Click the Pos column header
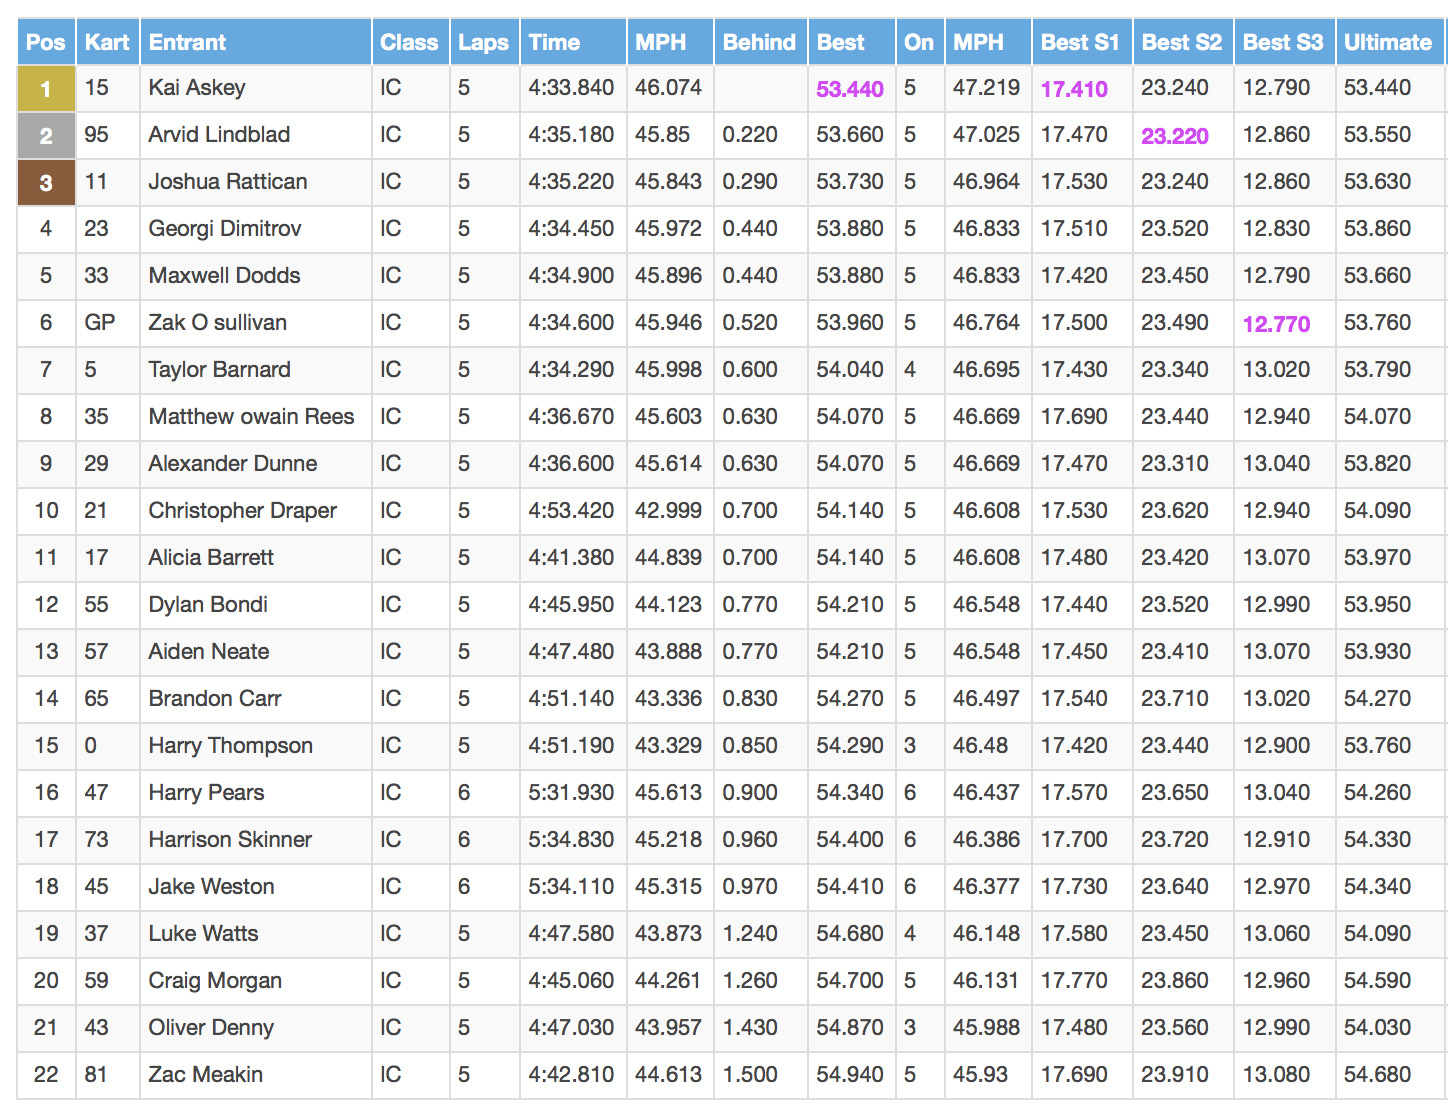 (46, 42)
